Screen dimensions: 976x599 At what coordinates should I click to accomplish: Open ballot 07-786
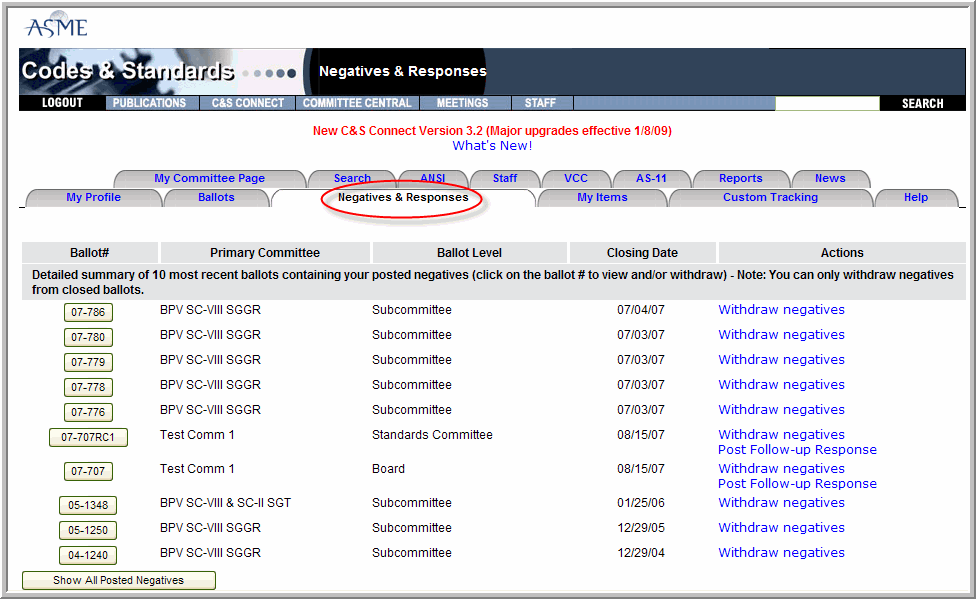(88, 312)
